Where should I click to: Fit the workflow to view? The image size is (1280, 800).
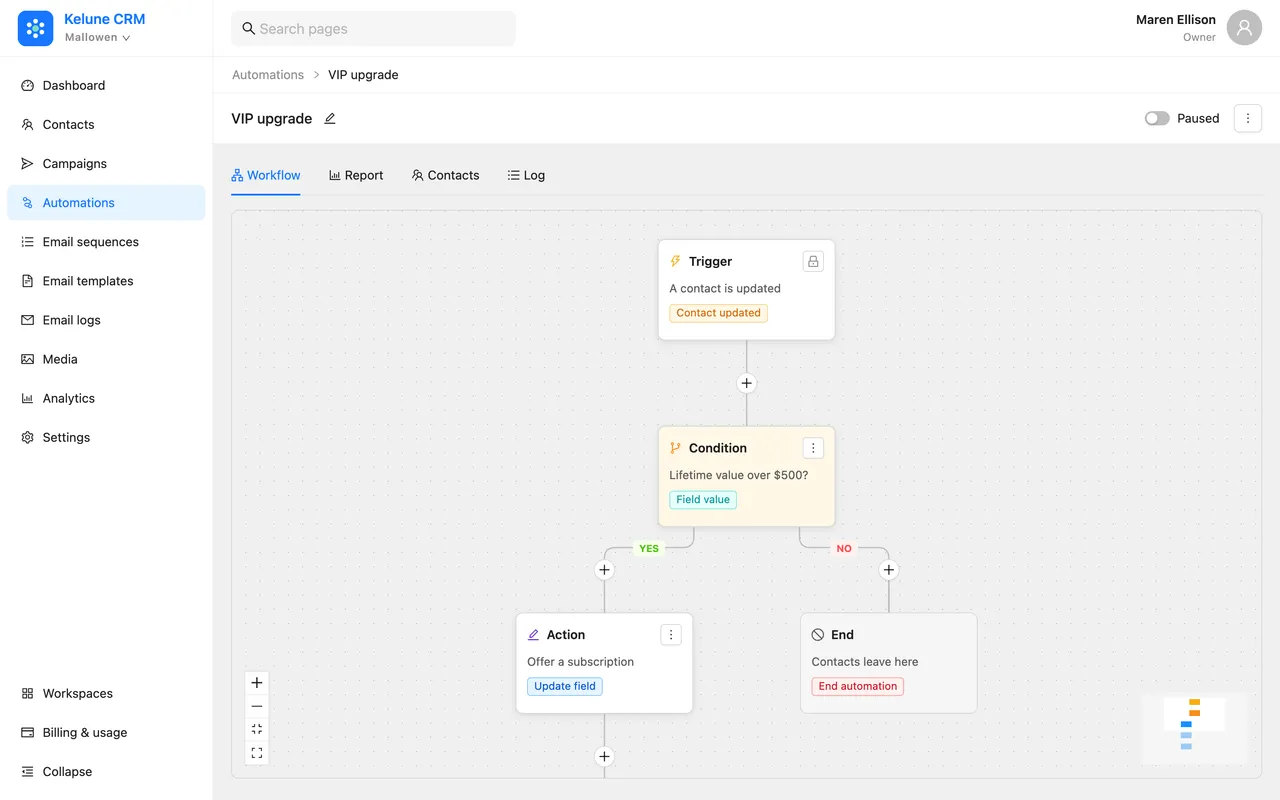pos(257,729)
